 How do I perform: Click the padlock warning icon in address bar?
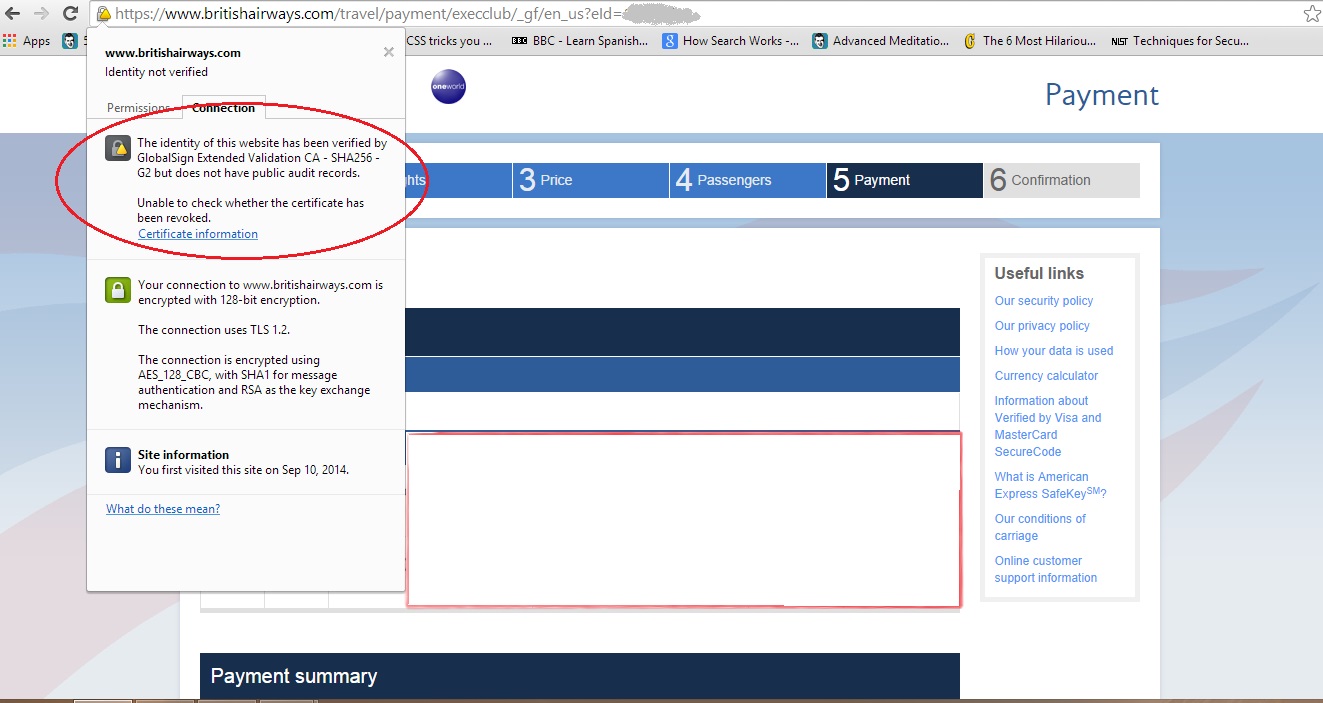click(103, 14)
